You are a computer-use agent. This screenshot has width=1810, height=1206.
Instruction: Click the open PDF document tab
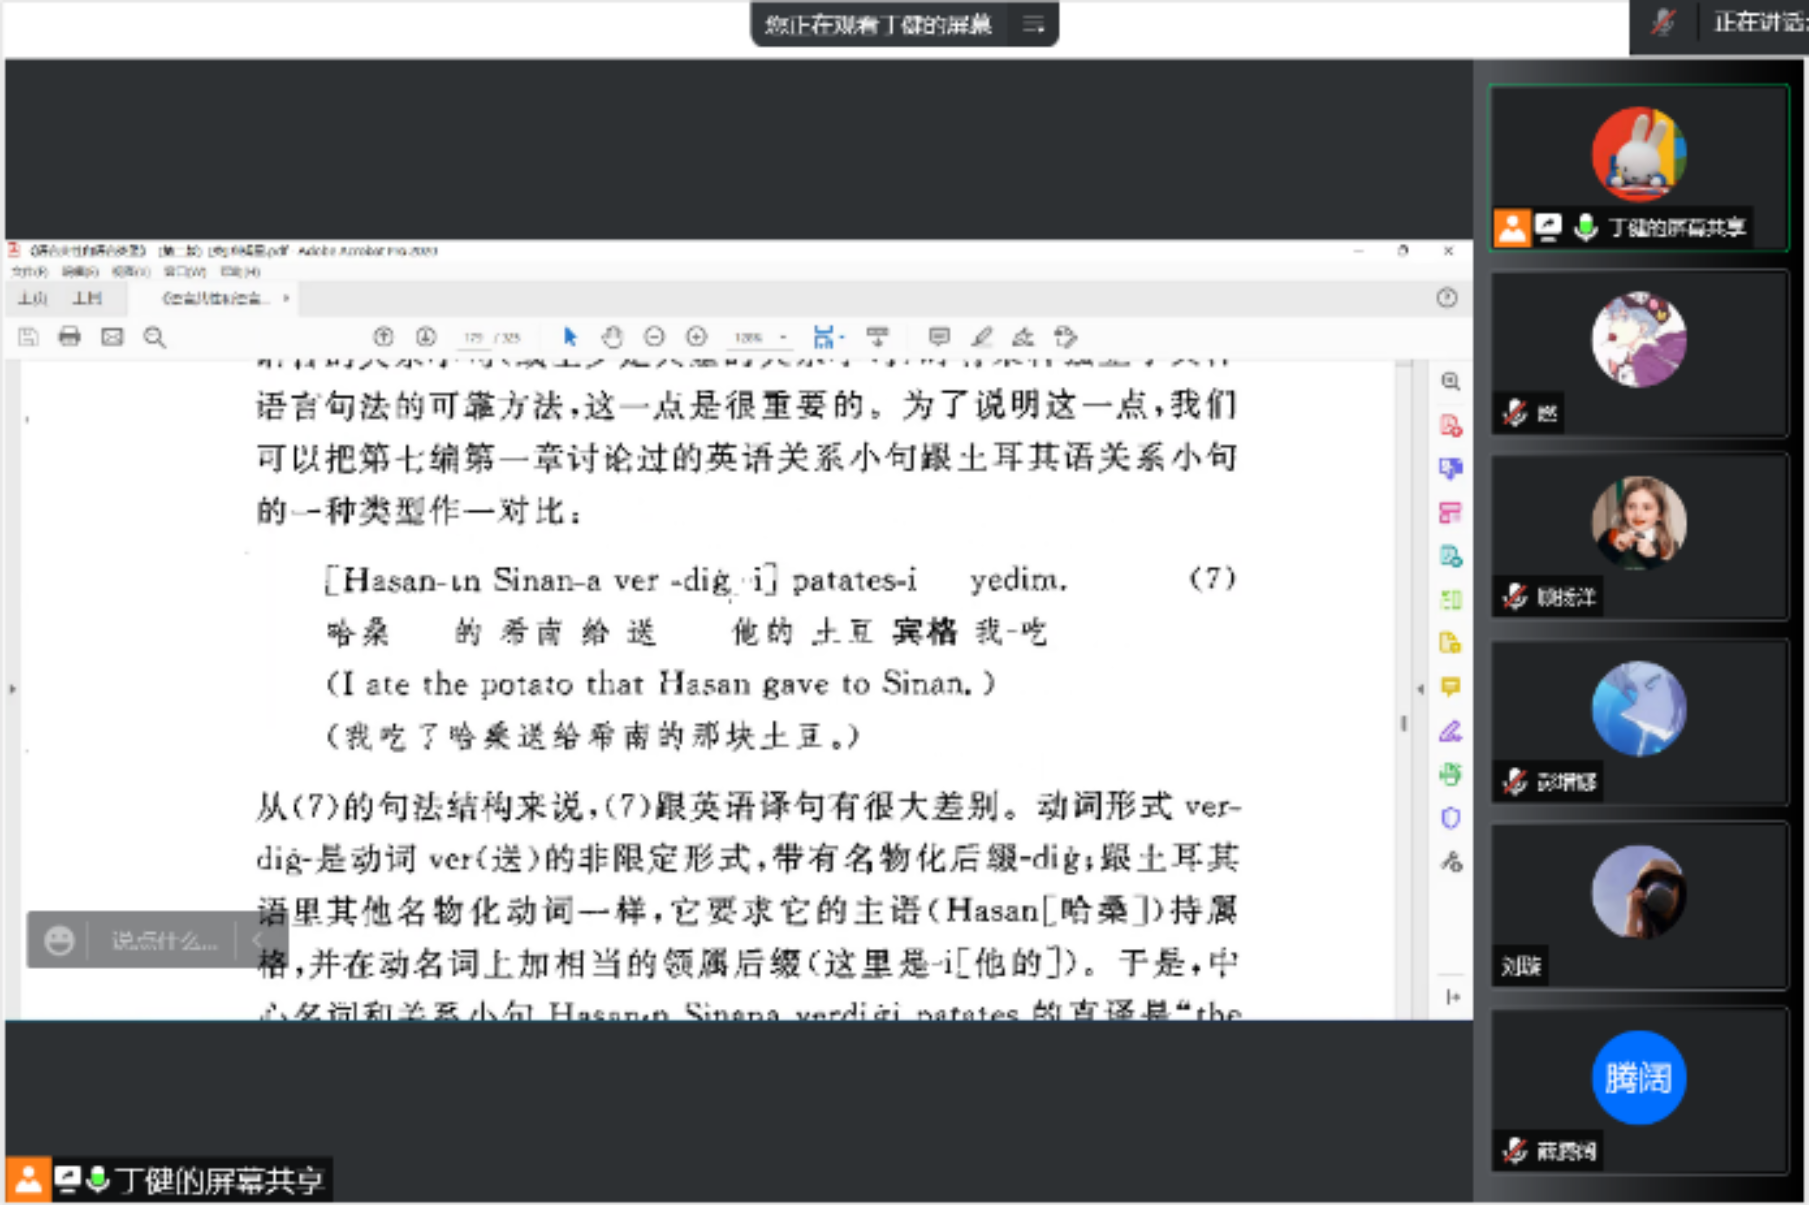pyautogui.click(x=215, y=298)
